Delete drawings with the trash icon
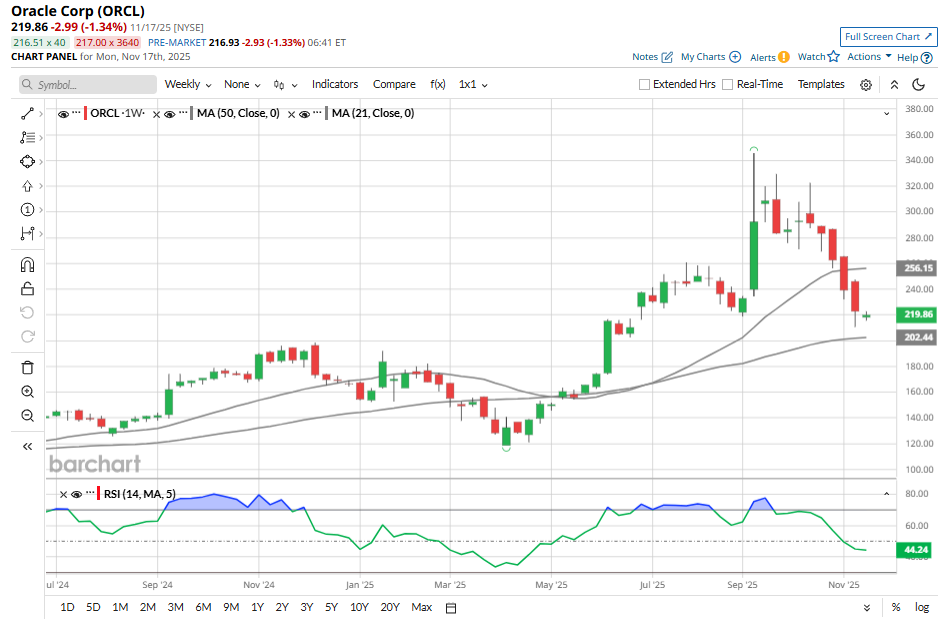This screenshot has height=620, width=947. coord(27,367)
